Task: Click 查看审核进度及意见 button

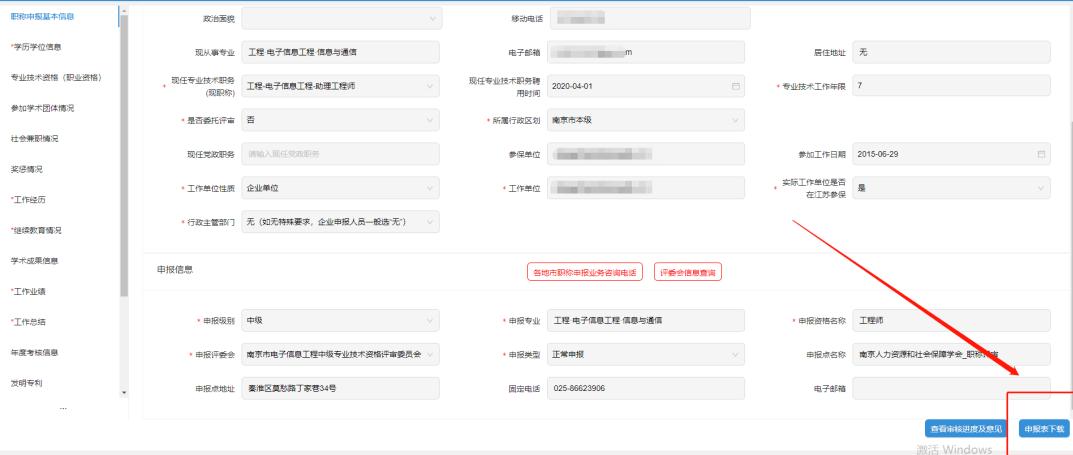Action: coord(966,429)
